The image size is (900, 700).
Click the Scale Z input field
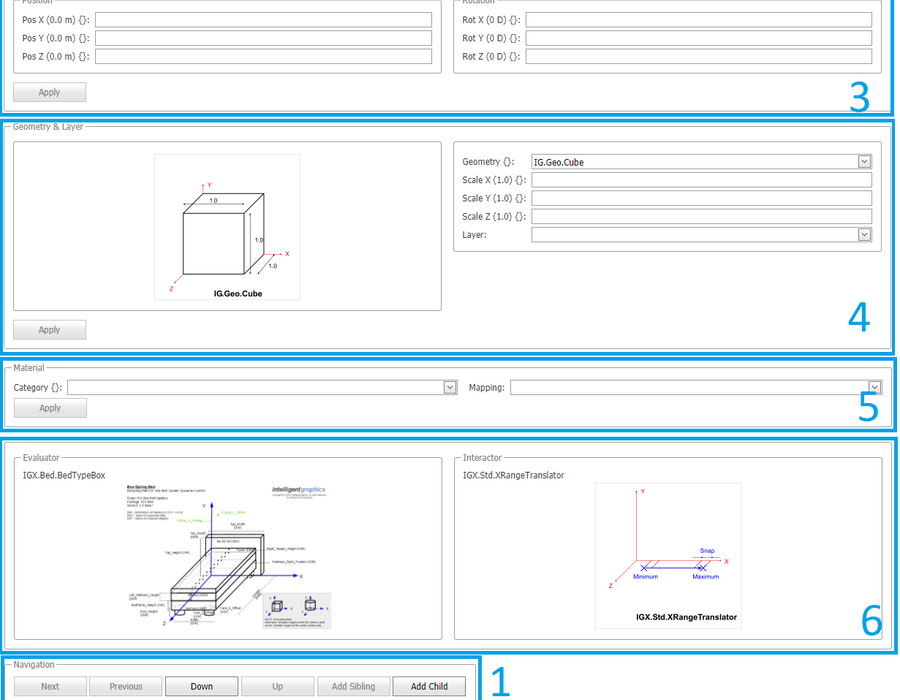[701, 217]
